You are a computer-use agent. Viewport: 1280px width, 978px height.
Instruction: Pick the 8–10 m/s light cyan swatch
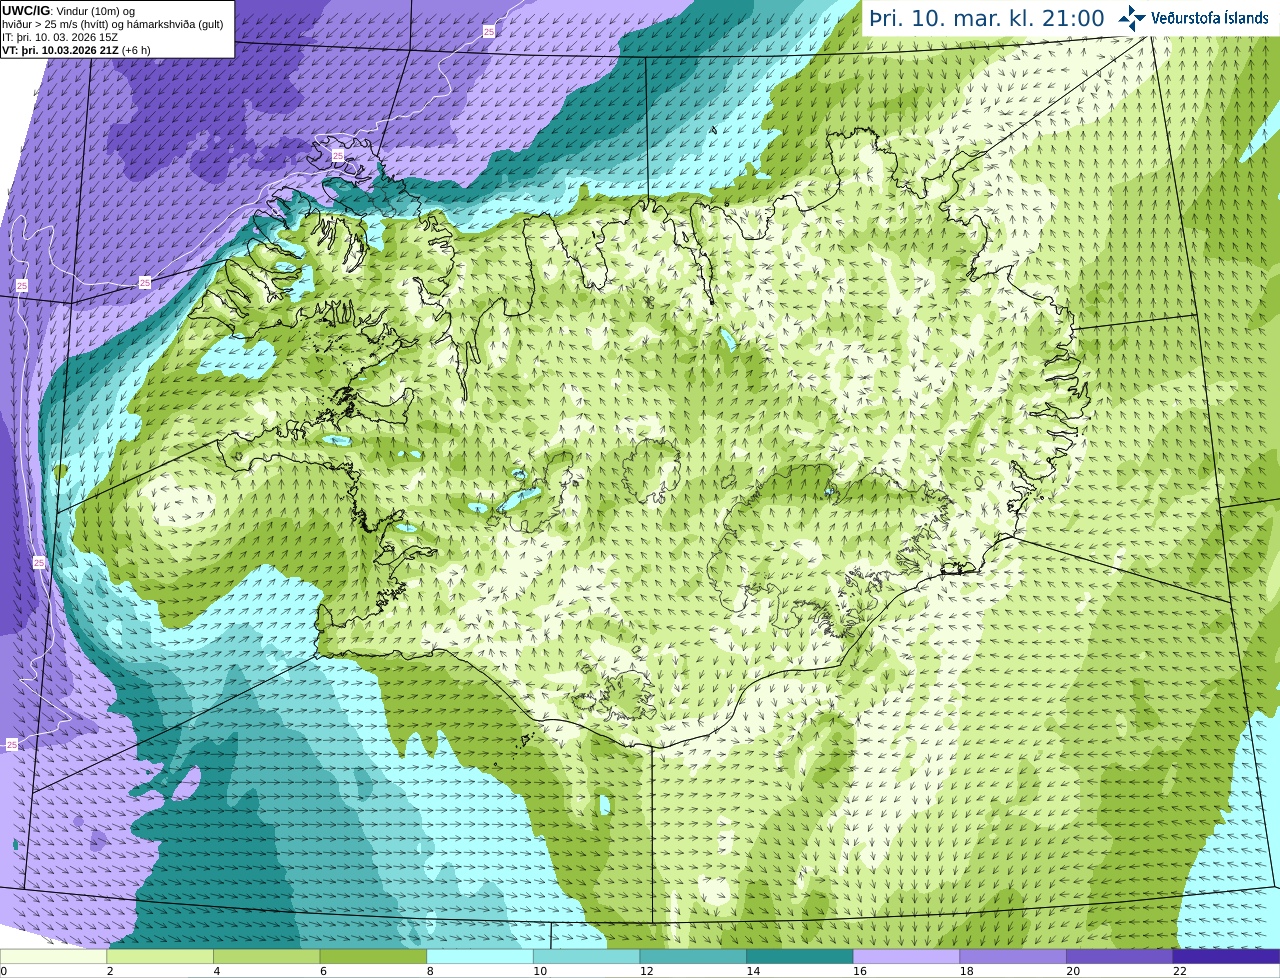[x=480, y=956]
